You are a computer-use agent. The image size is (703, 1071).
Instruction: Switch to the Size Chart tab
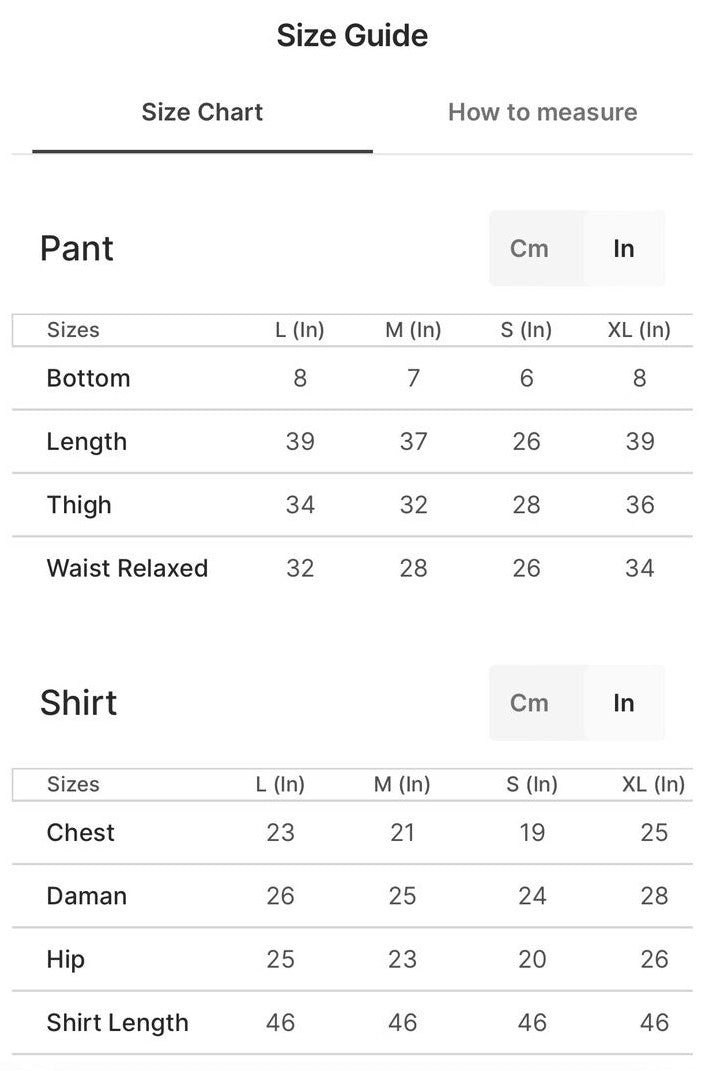click(202, 112)
